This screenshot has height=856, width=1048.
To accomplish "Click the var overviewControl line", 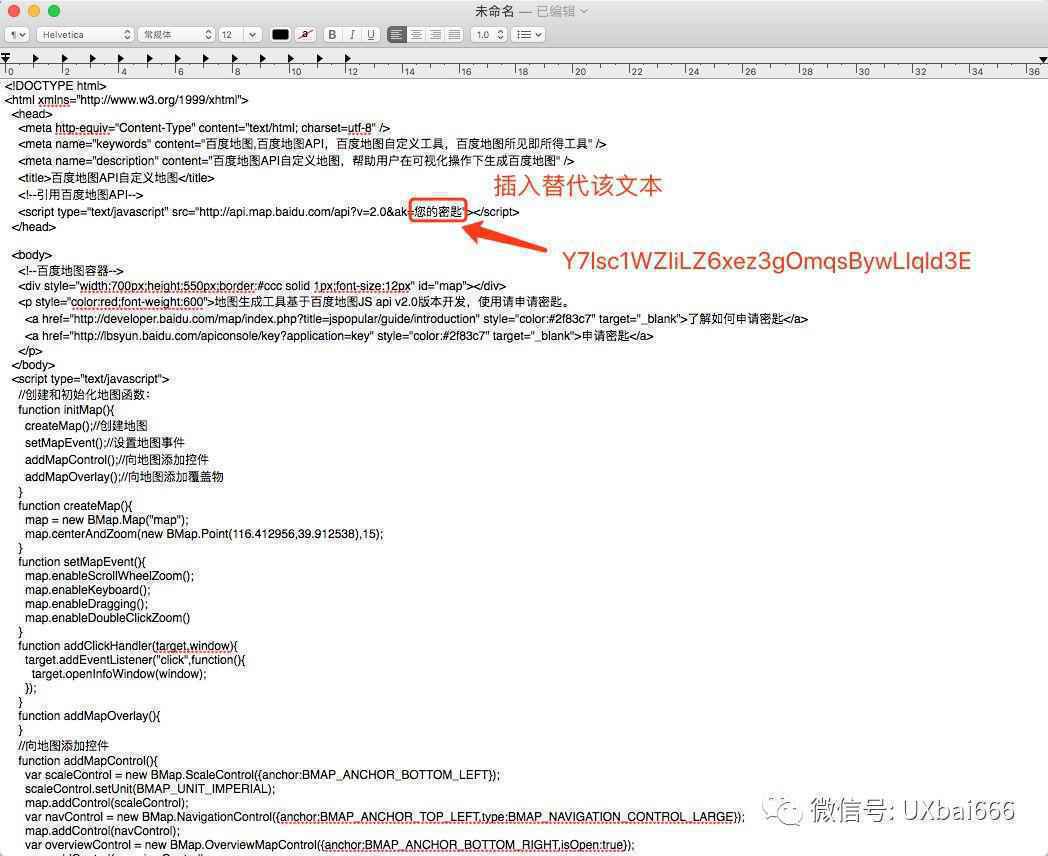I will pyautogui.click(x=330, y=845).
